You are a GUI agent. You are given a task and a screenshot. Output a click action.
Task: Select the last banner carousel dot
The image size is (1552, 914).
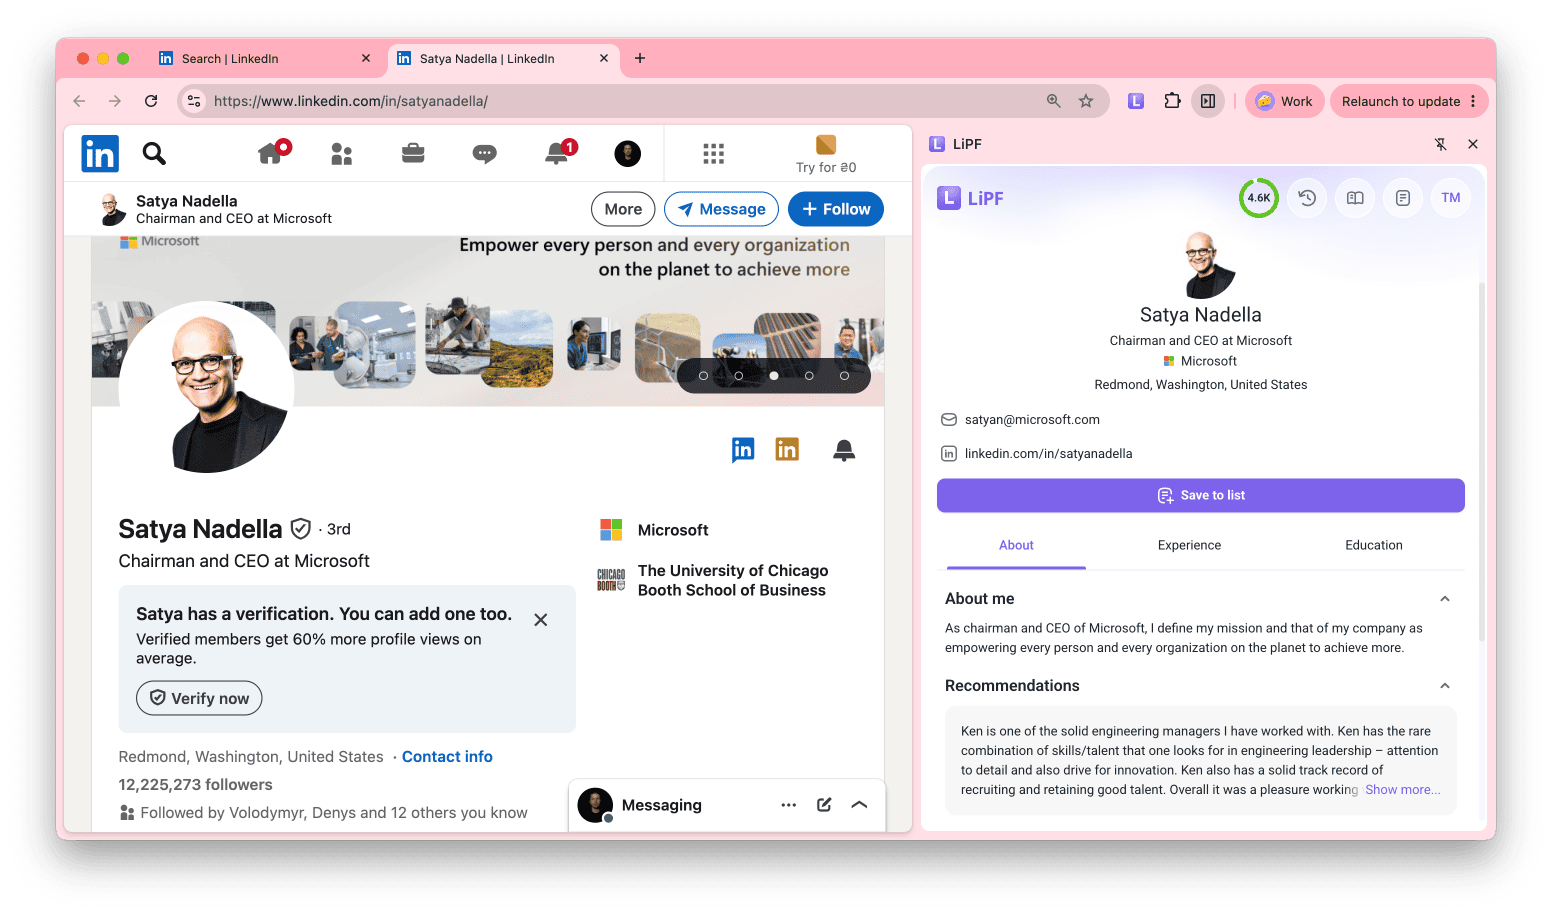(844, 376)
